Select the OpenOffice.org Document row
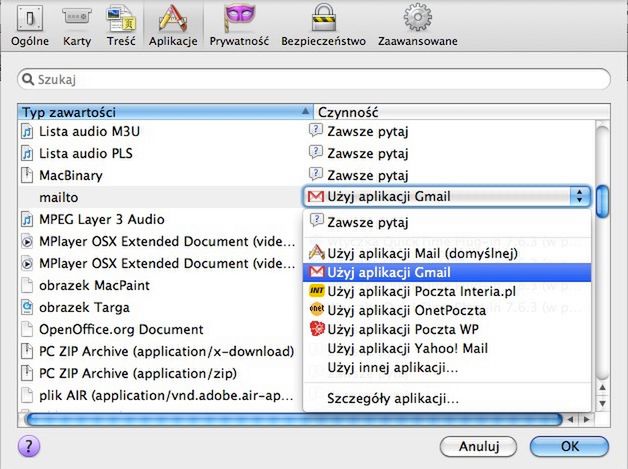Image resolution: width=628 pixels, height=469 pixels. coord(160,330)
